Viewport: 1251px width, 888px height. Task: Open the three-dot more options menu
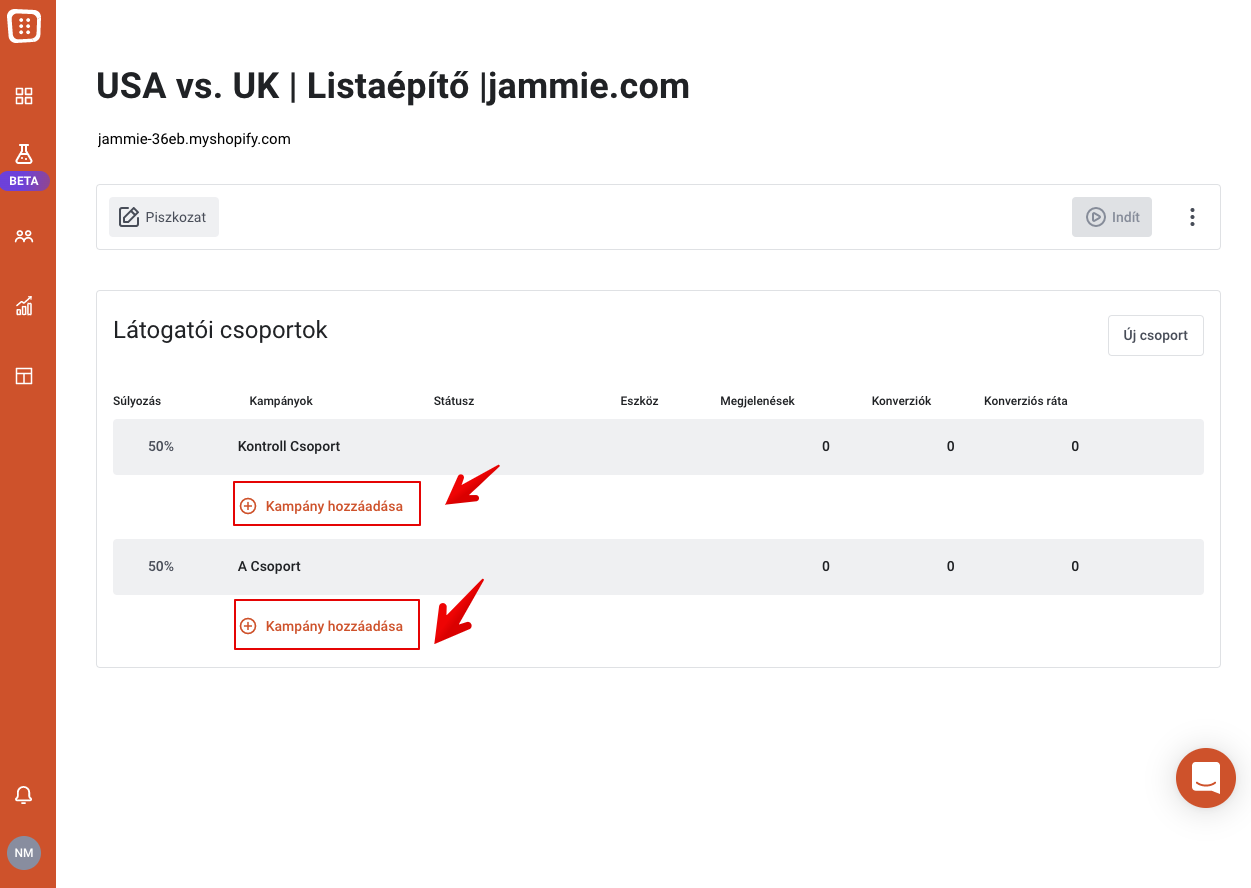(x=1192, y=217)
